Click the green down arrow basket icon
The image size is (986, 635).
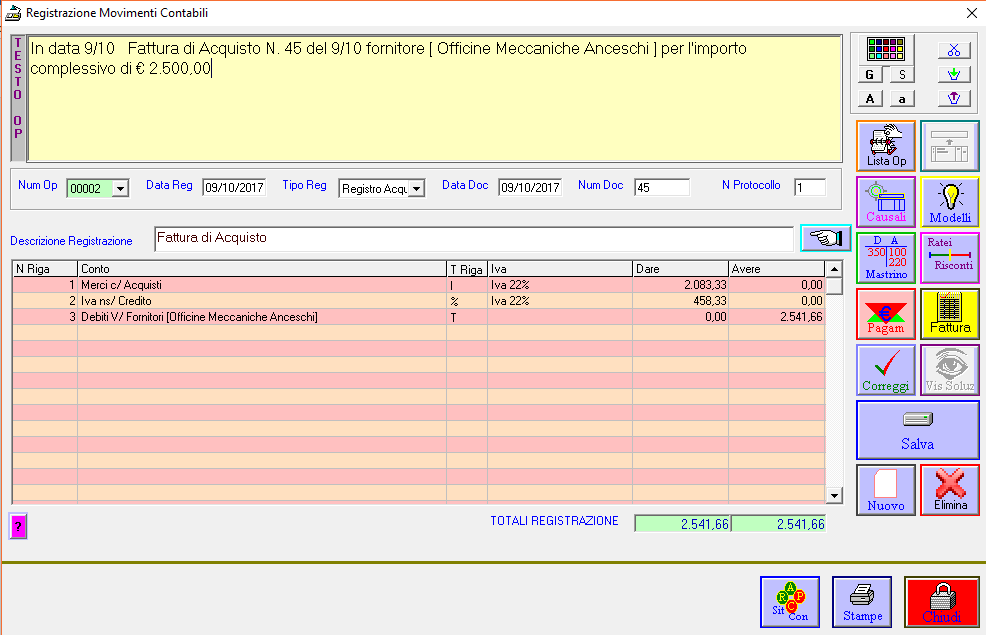[954, 74]
